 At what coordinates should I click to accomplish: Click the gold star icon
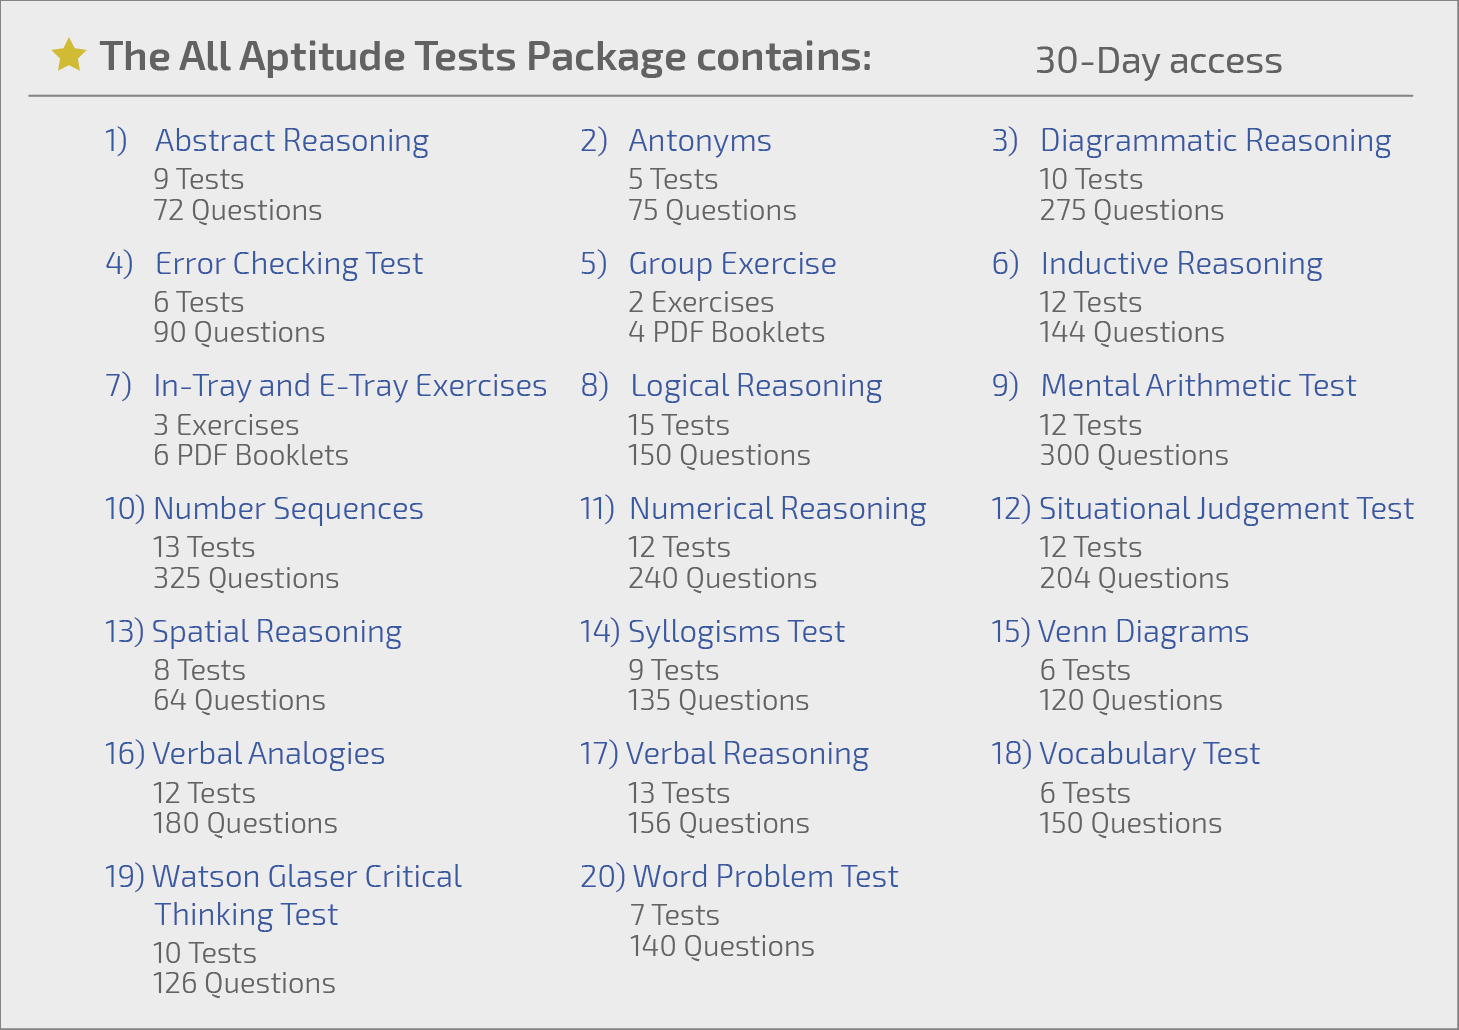(x=69, y=56)
